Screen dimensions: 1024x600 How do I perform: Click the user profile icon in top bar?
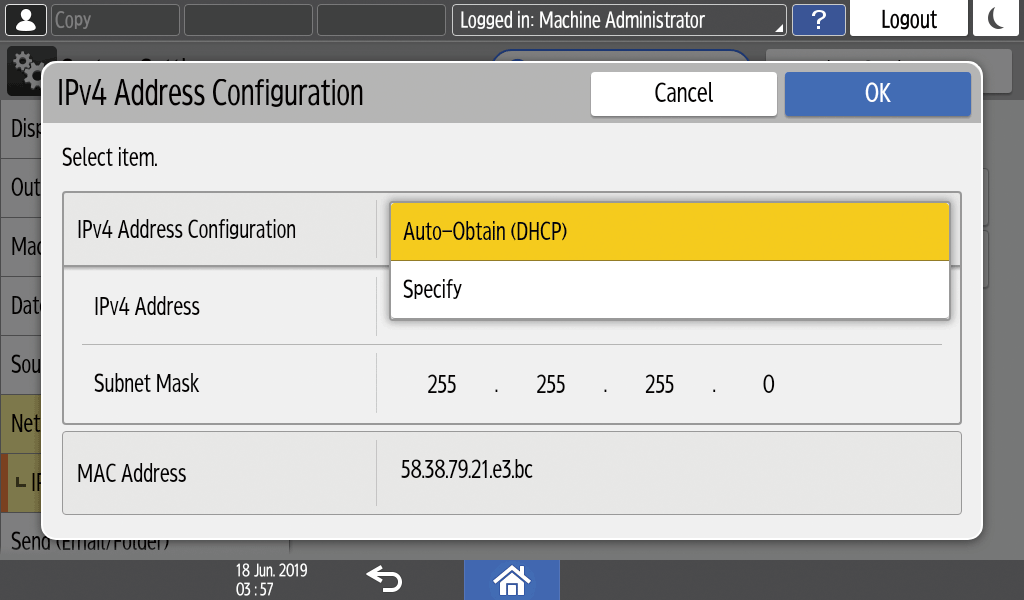tap(25, 19)
